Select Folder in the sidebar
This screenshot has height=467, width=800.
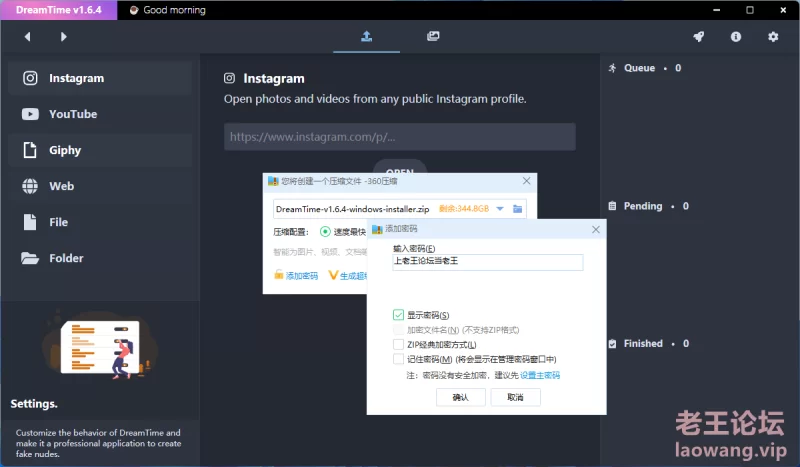tap(100, 258)
